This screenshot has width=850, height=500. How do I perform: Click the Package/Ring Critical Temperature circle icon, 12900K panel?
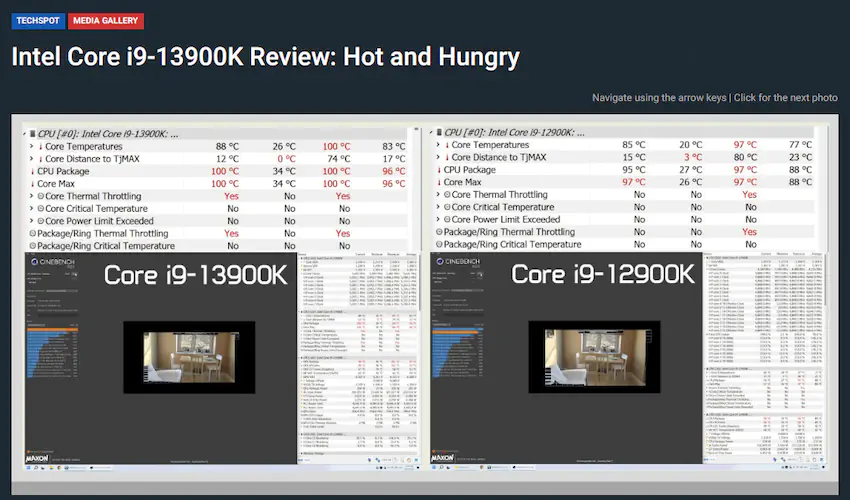pyautogui.click(x=439, y=245)
